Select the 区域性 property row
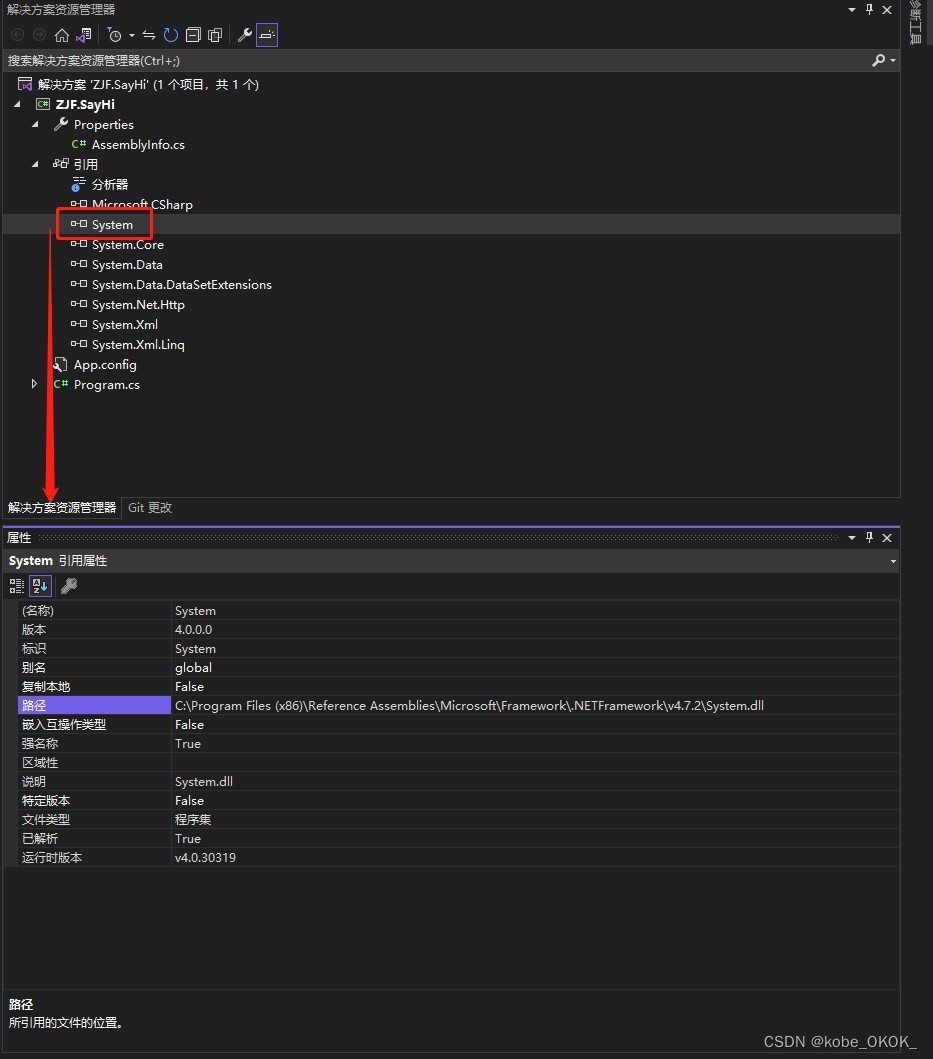 pos(459,763)
